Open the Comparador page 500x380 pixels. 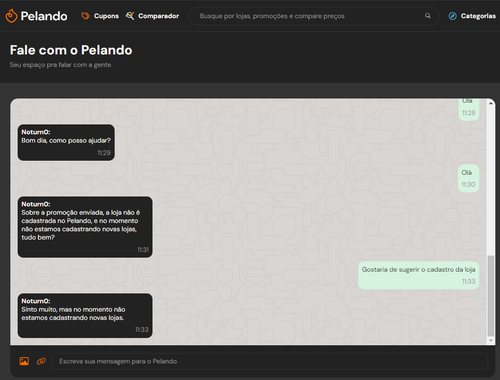(x=158, y=16)
